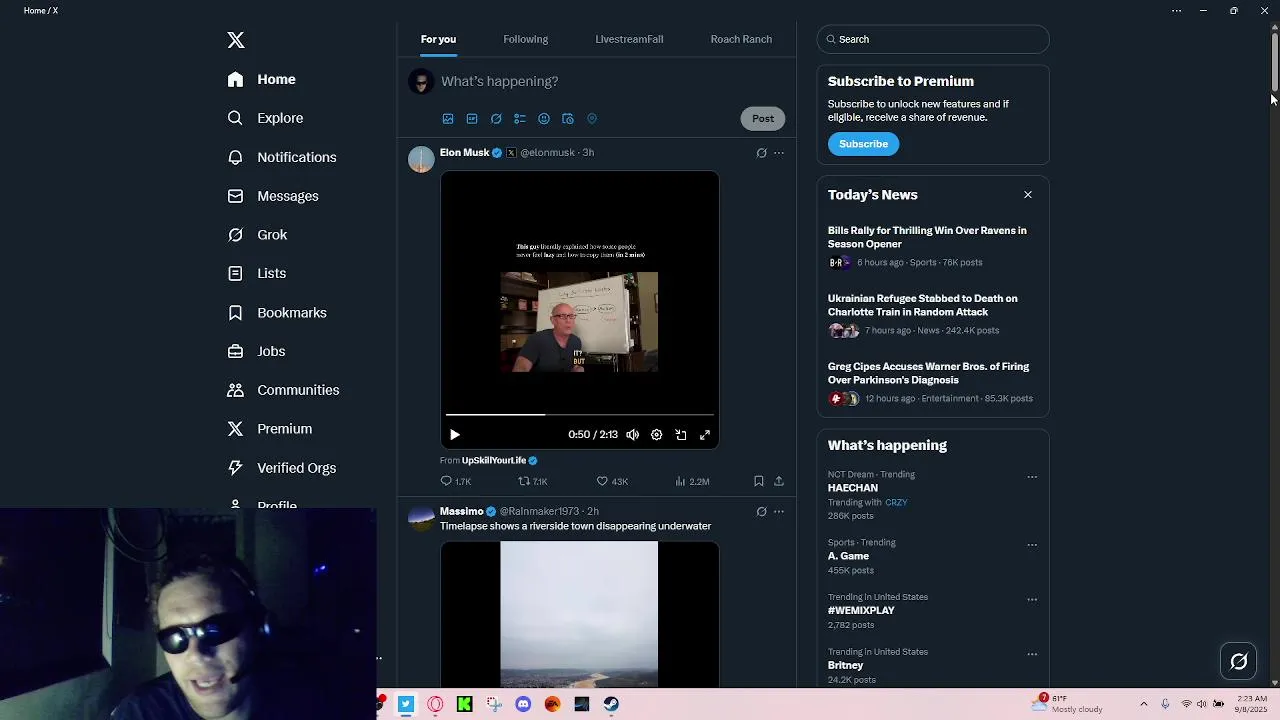Repost Elon Musk post (7.1K)
The image size is (1280, 720).
point(532,482)
